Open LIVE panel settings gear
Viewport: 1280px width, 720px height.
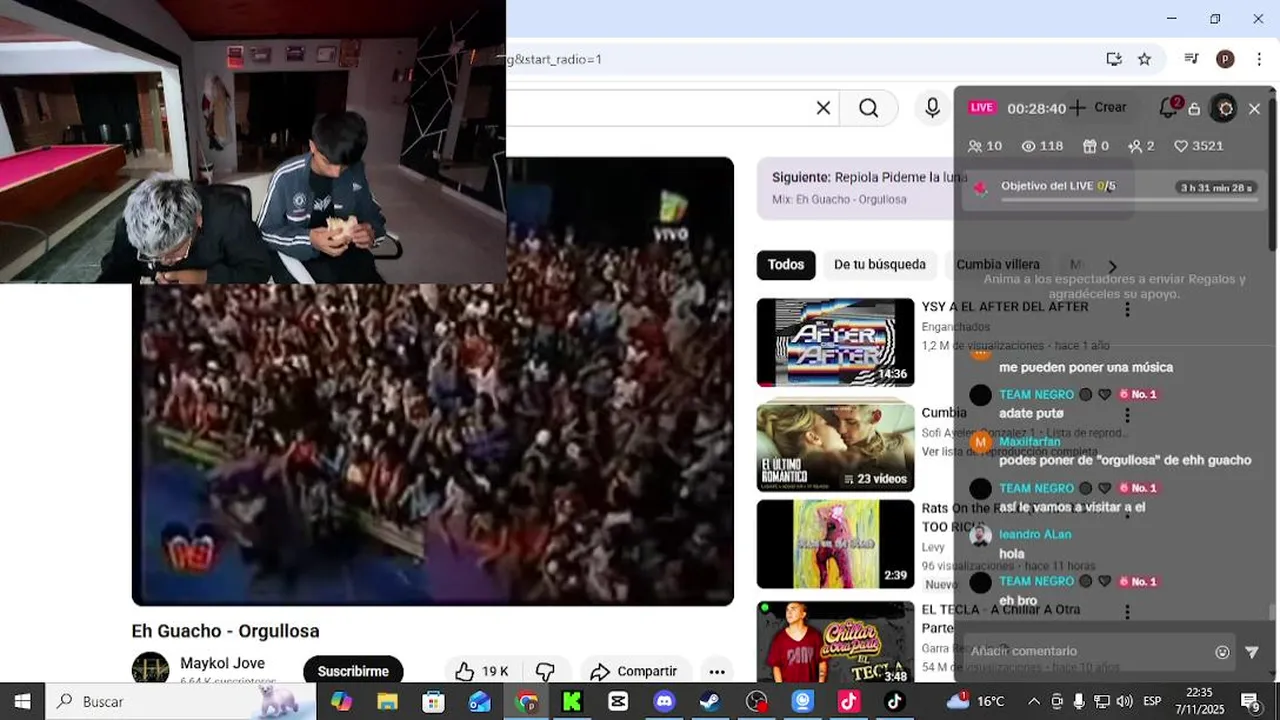[x=1225, y=108]
